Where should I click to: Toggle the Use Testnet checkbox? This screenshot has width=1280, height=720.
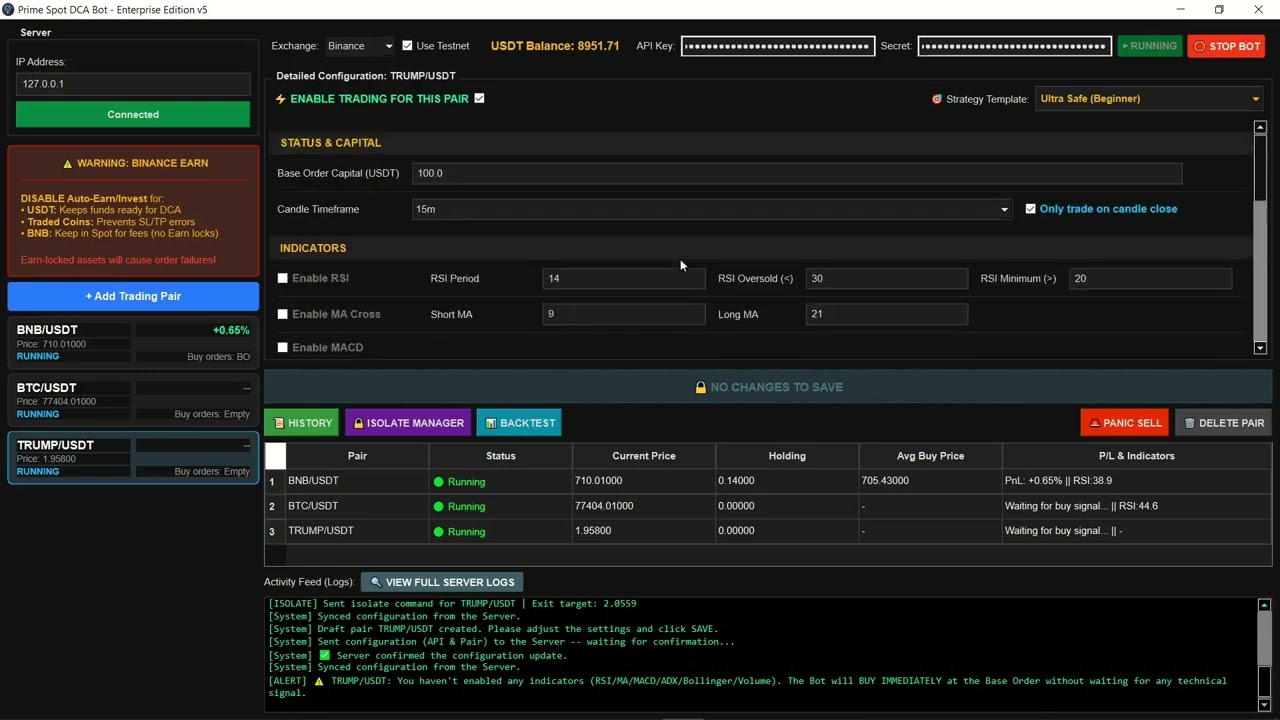pyautogui.click(x=407, y=46)
